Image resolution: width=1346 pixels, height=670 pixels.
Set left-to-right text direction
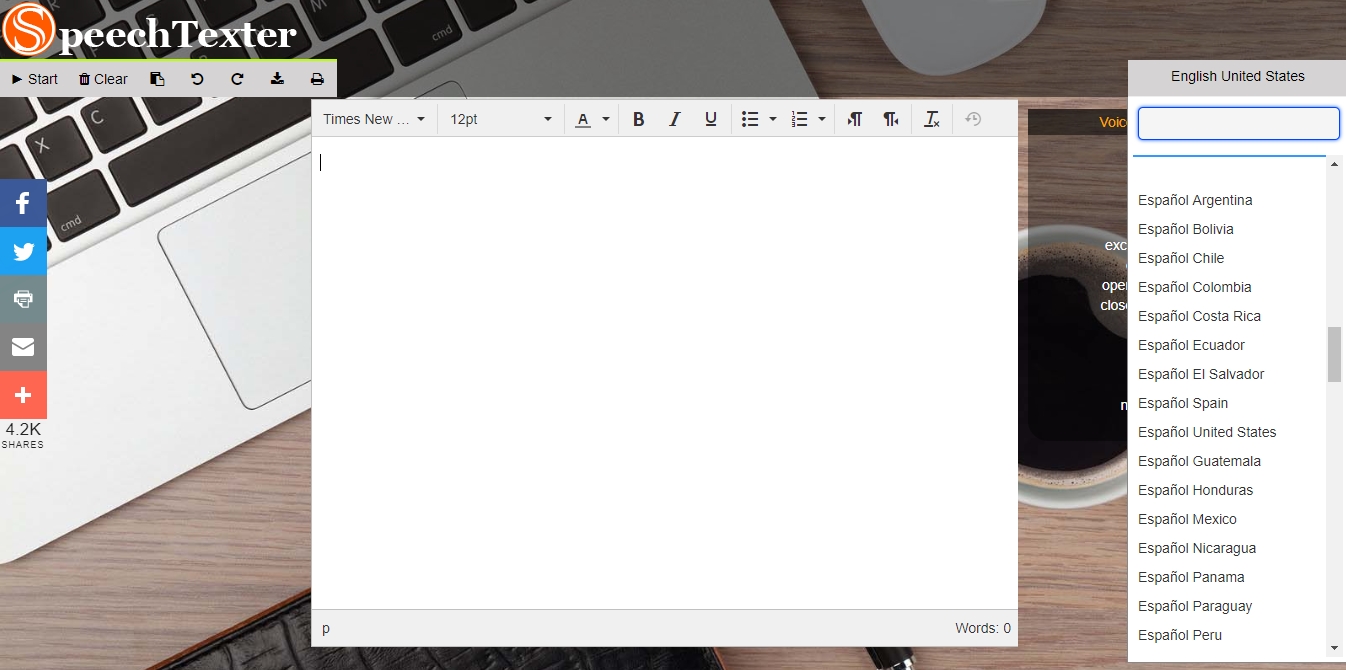pyautogui.click(x=855, y=119)
